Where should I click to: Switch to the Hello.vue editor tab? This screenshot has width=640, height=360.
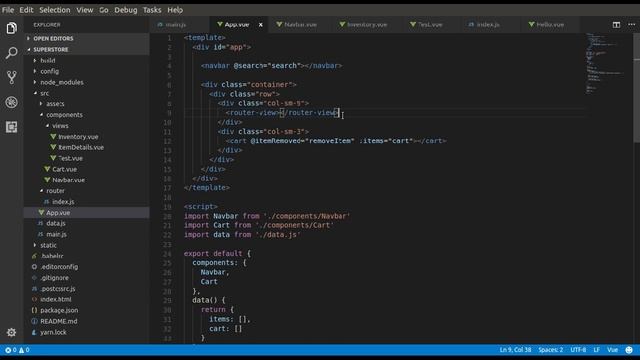pyautogui.click(x=550, y=25)
